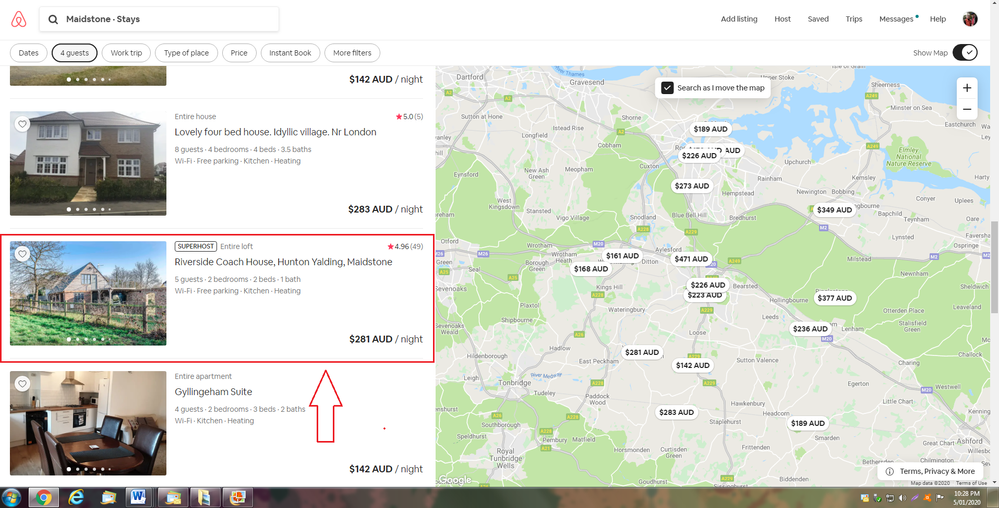The height and width of the screenshot is (508, 999).
Task: Open the Instant Book filter
Action: pos(290,53)
